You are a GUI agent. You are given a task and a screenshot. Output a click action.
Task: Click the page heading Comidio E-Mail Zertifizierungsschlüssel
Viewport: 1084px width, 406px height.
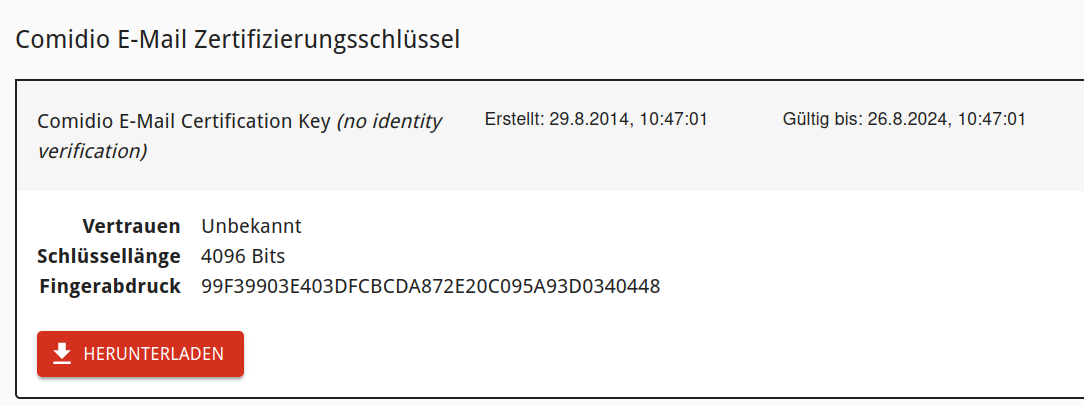click(236, 40)
